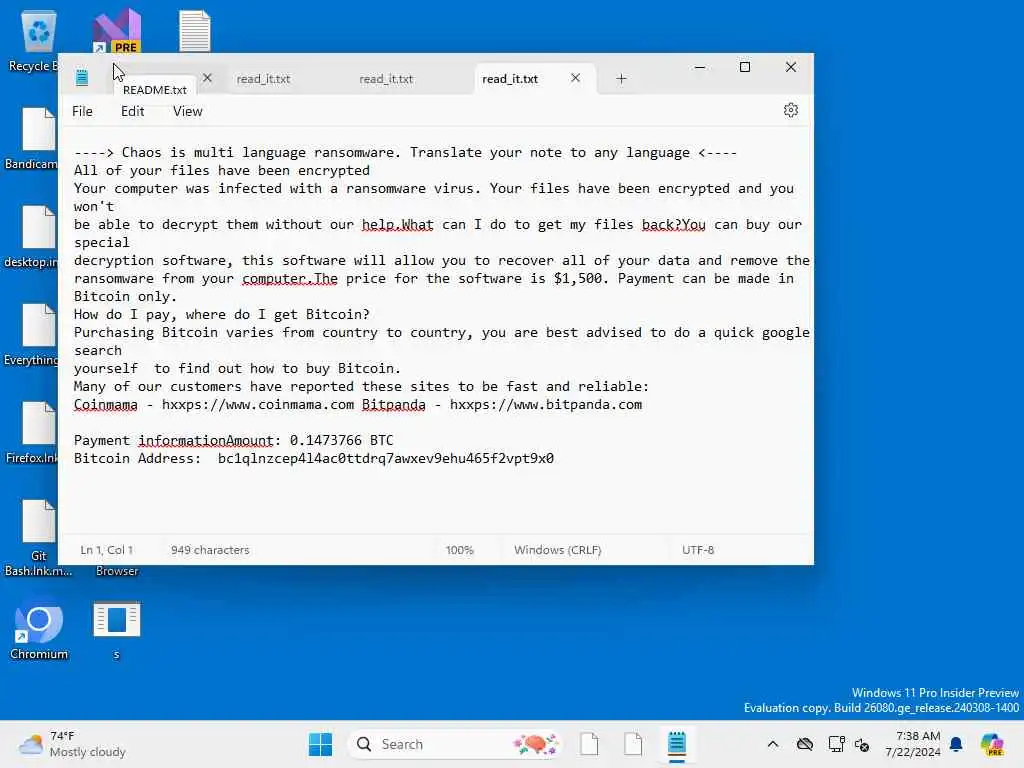Click the taskbar Search box
This screenshot has width=1024, height=768.
(x=455, y=744)
